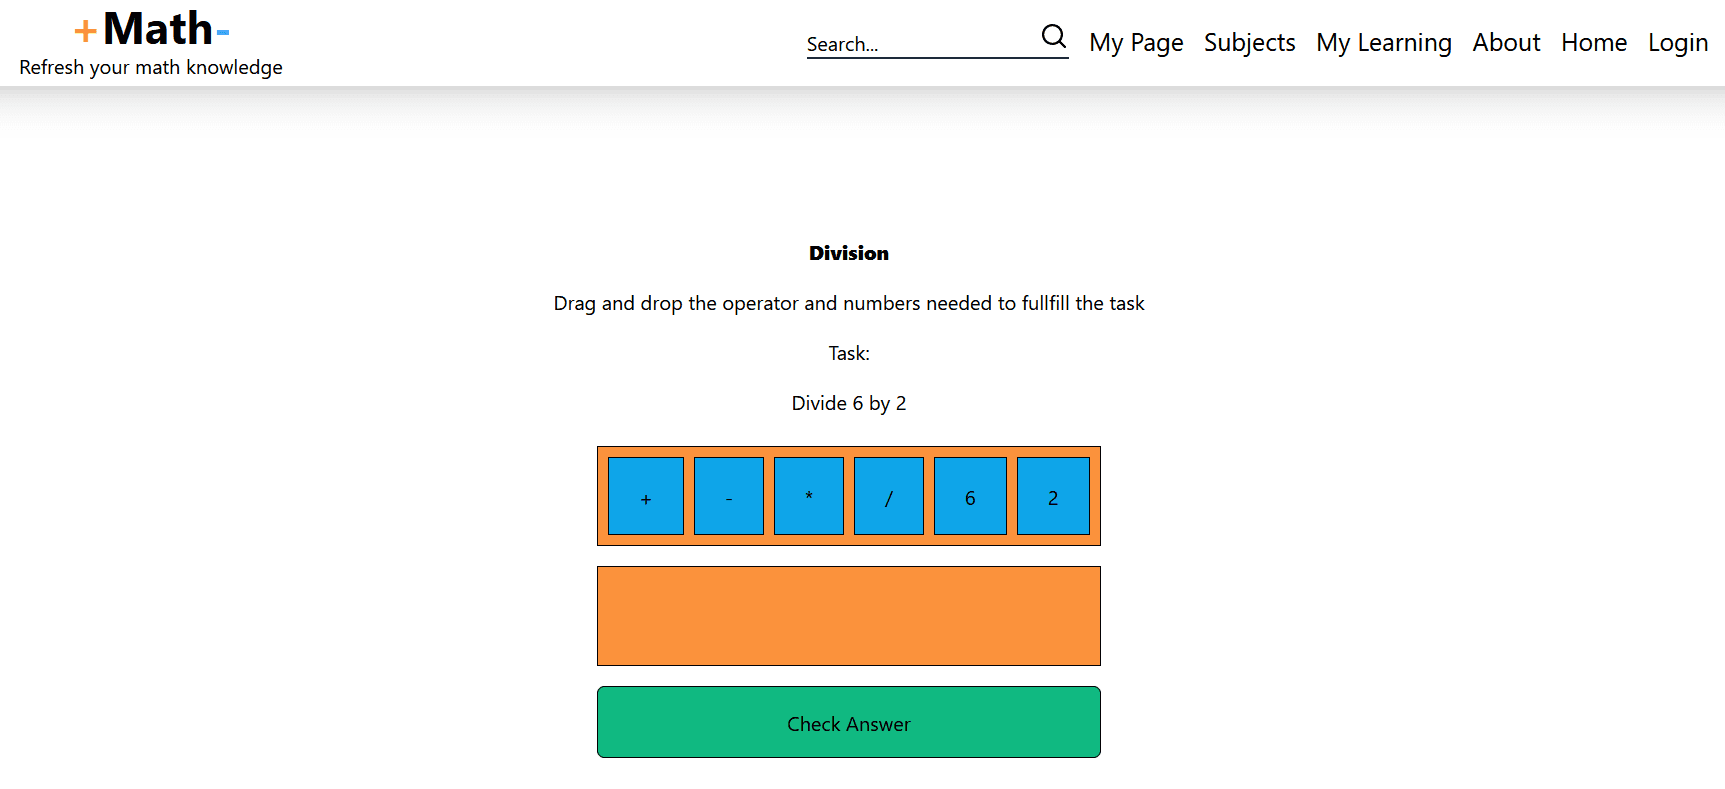Viewport: 1725px width, 789px height.
Task: Click the number 2 tile
Action: coord(1053,496)
